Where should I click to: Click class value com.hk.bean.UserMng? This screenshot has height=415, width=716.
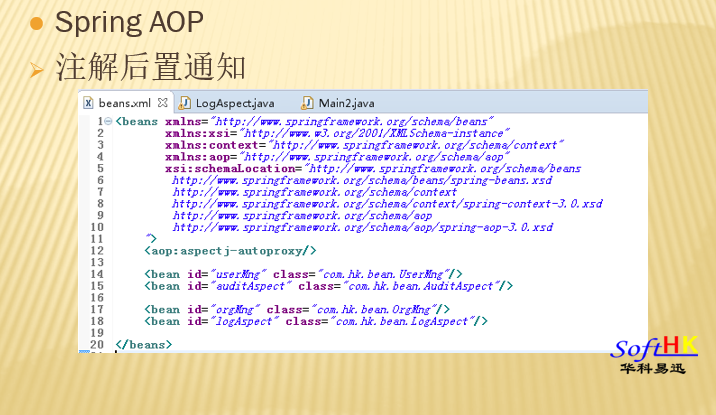pos(383,274)
